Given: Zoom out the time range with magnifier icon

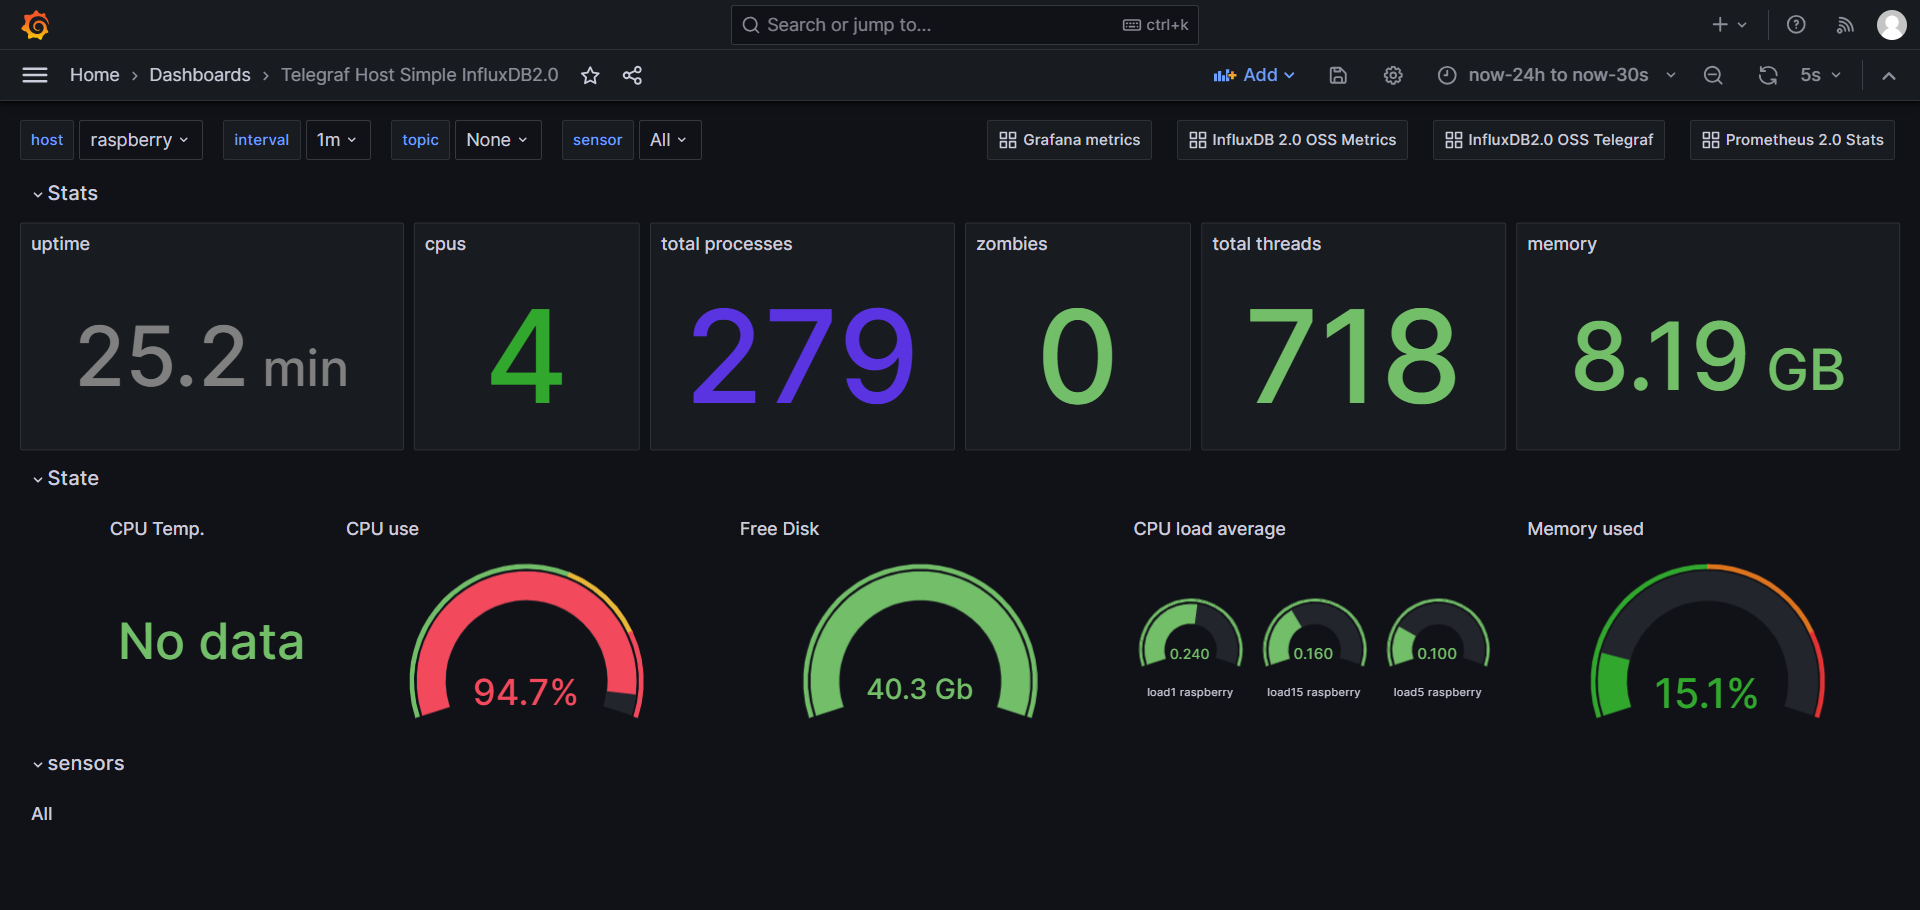Looking at the screenshot, I should pos(1712,75).
